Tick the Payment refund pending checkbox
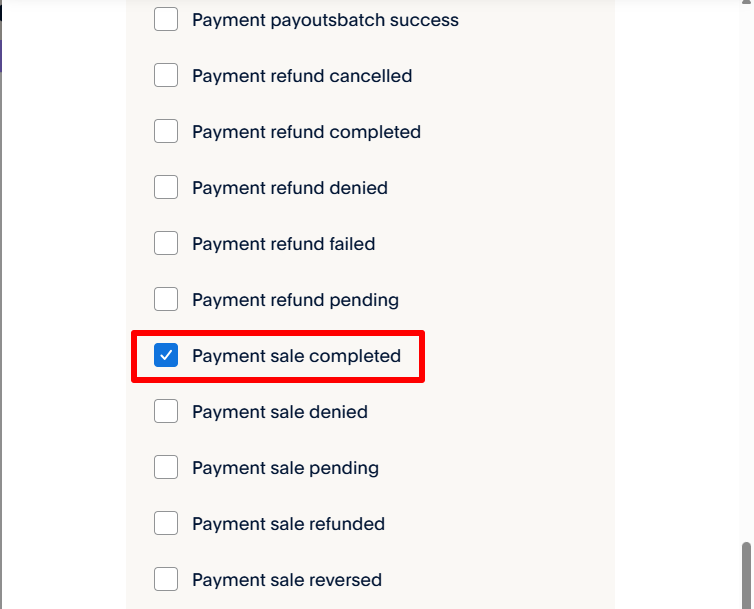 166,300
